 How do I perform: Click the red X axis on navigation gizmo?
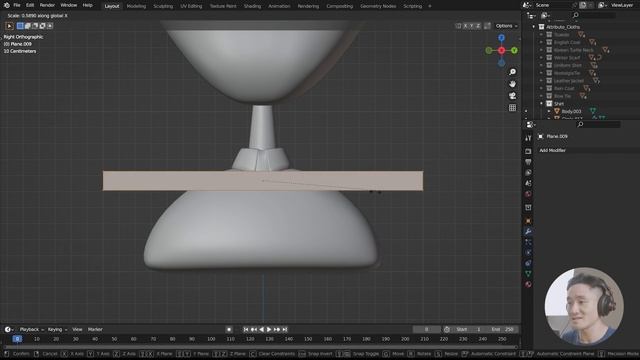point(501,50)
